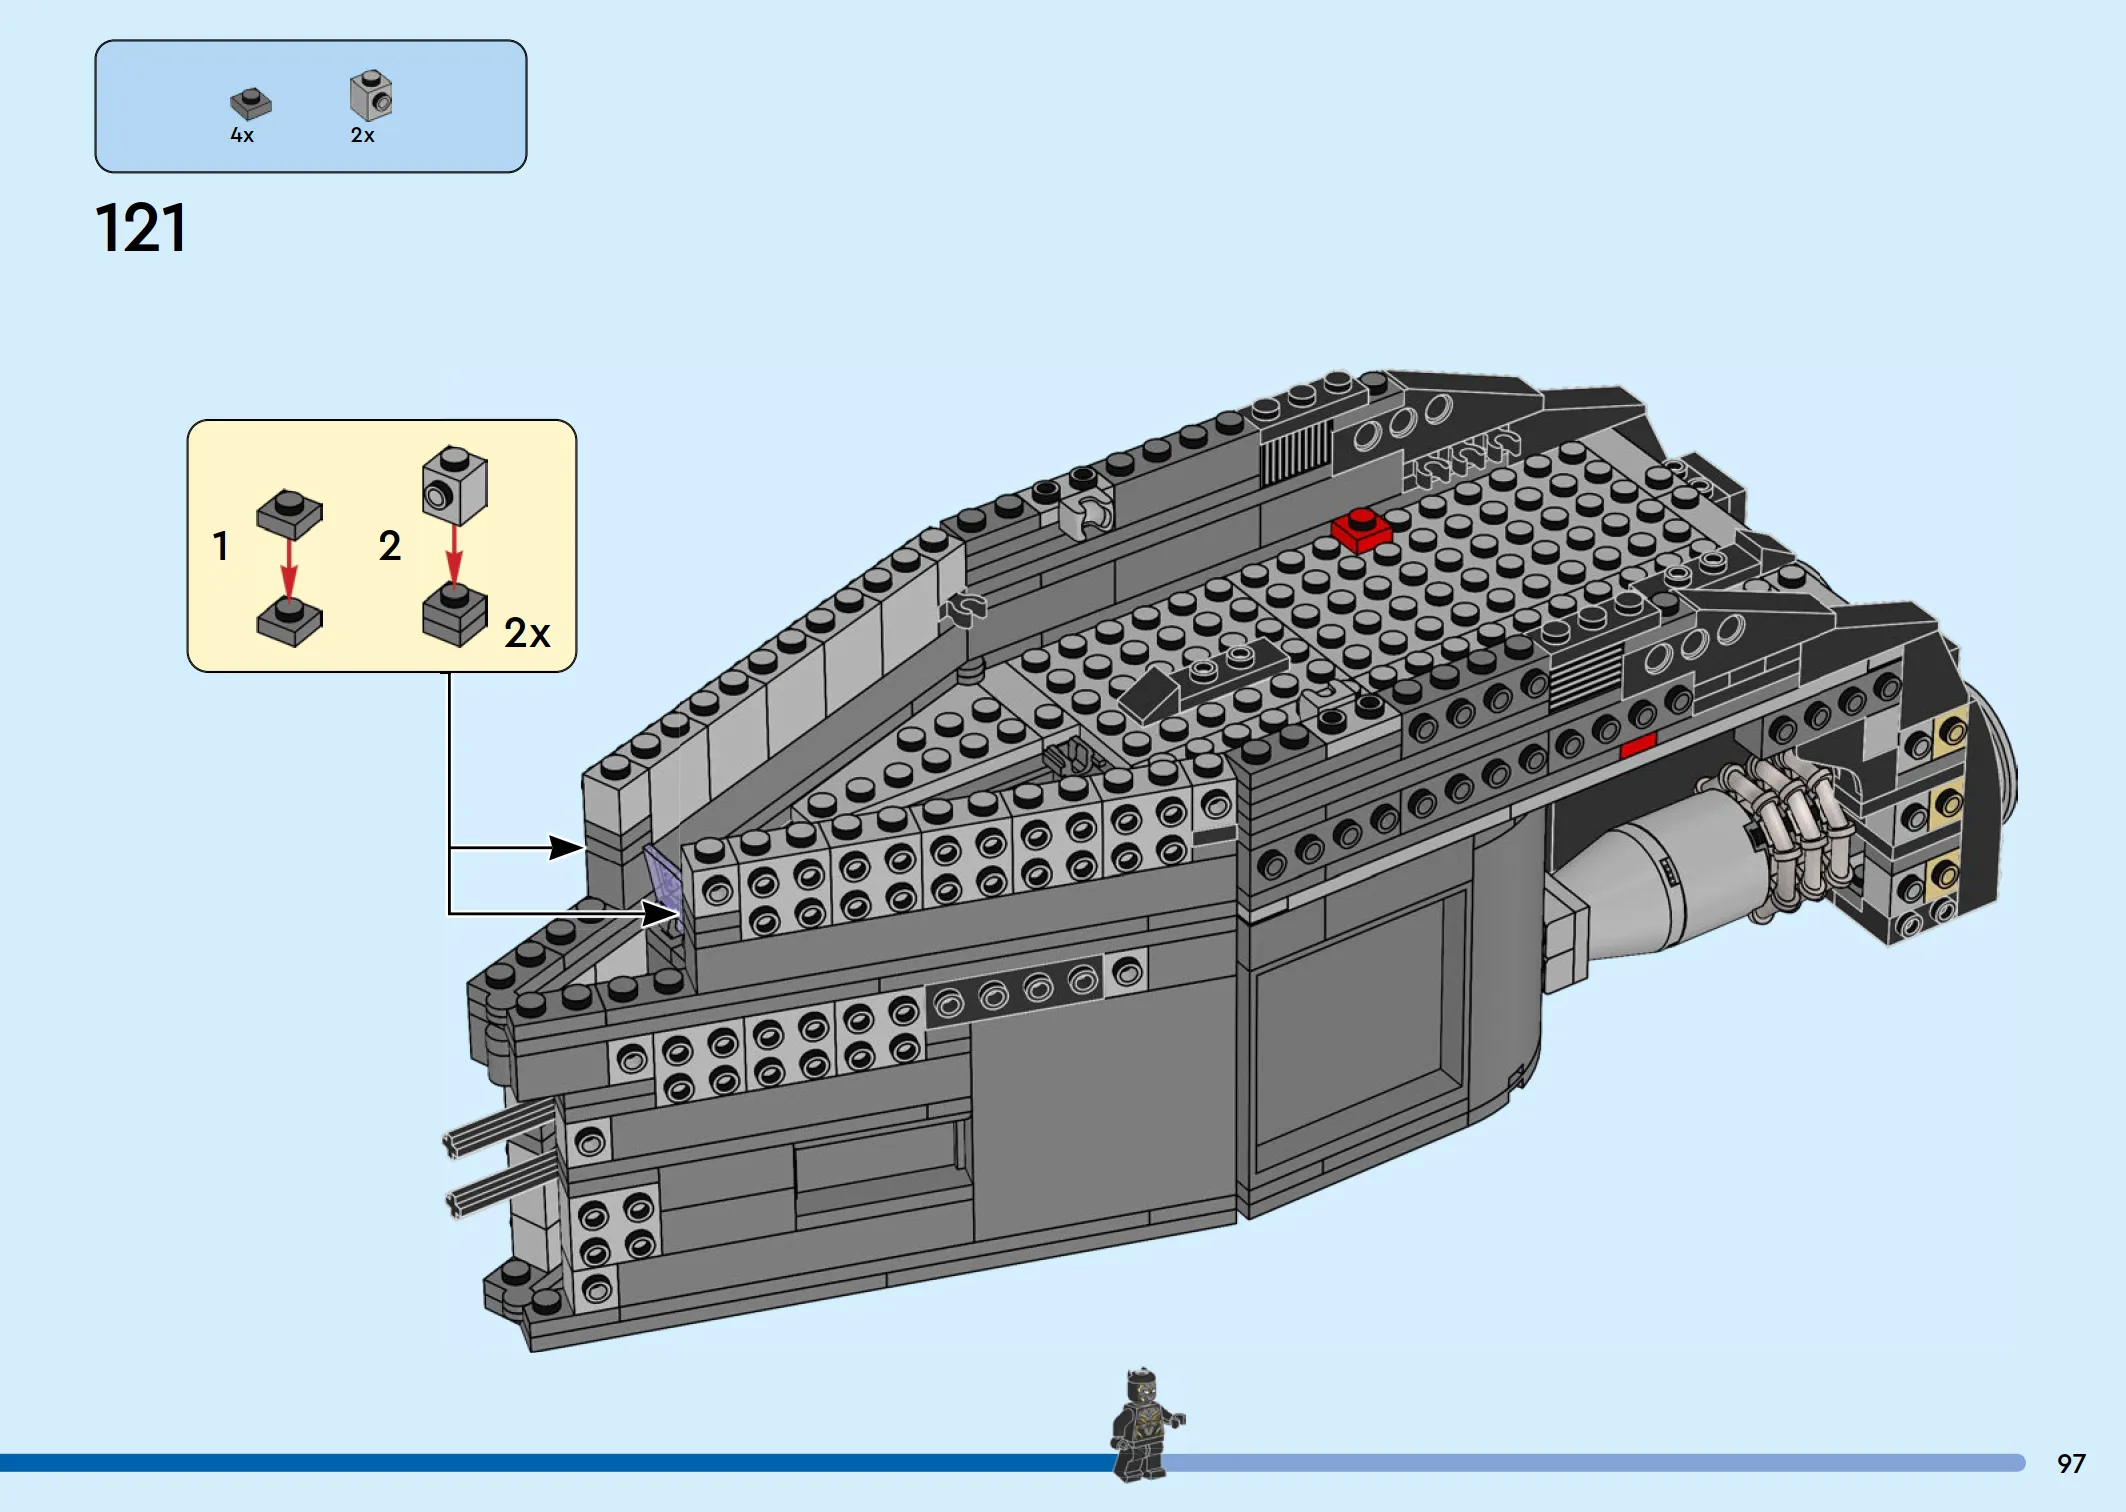Click the Black Panther minifigure progress marker
The height and width of the screenshot is (1512, 2126).
1147,1425
